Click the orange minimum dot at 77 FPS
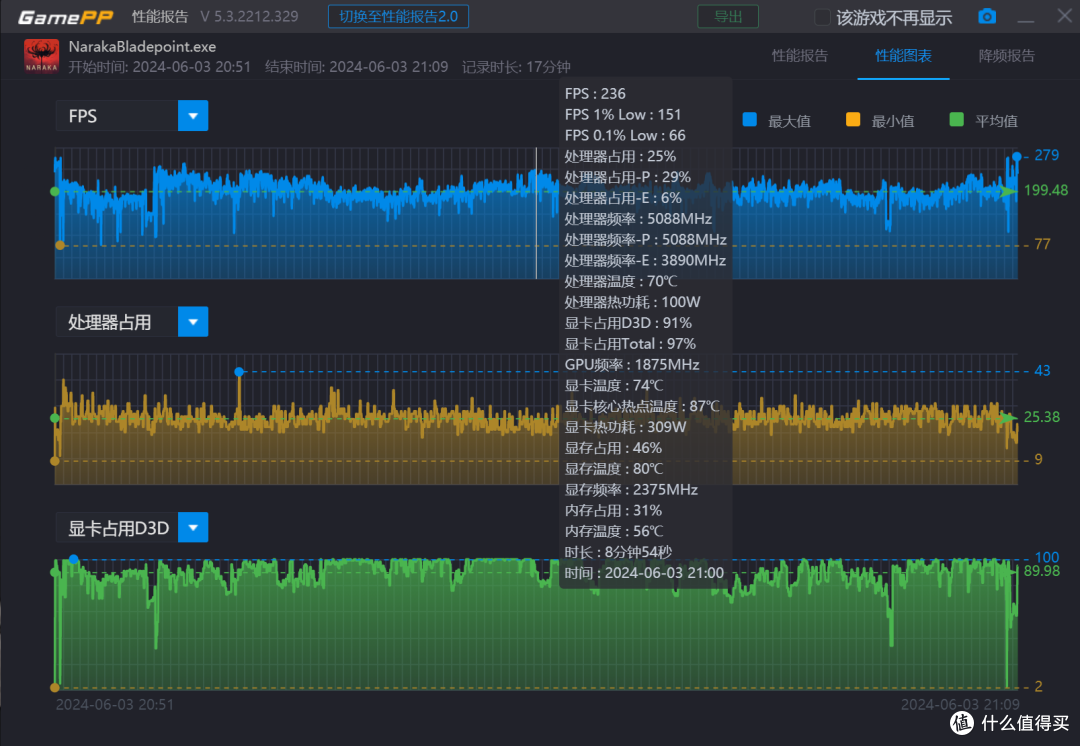This screenshot has height=746, width=1080. [x=60, y=245]
